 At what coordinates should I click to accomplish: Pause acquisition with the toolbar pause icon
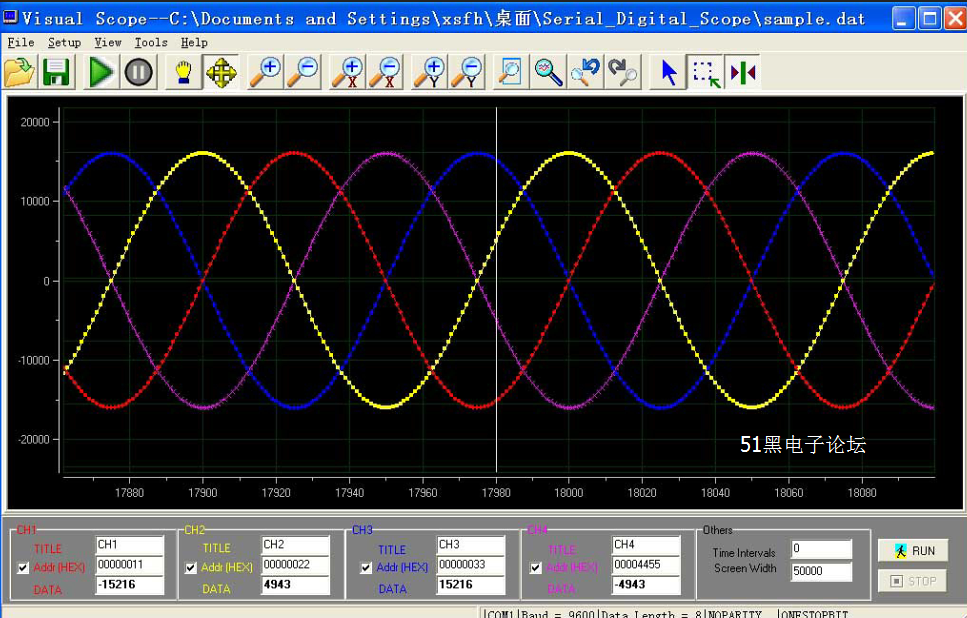tap(139, 72)
